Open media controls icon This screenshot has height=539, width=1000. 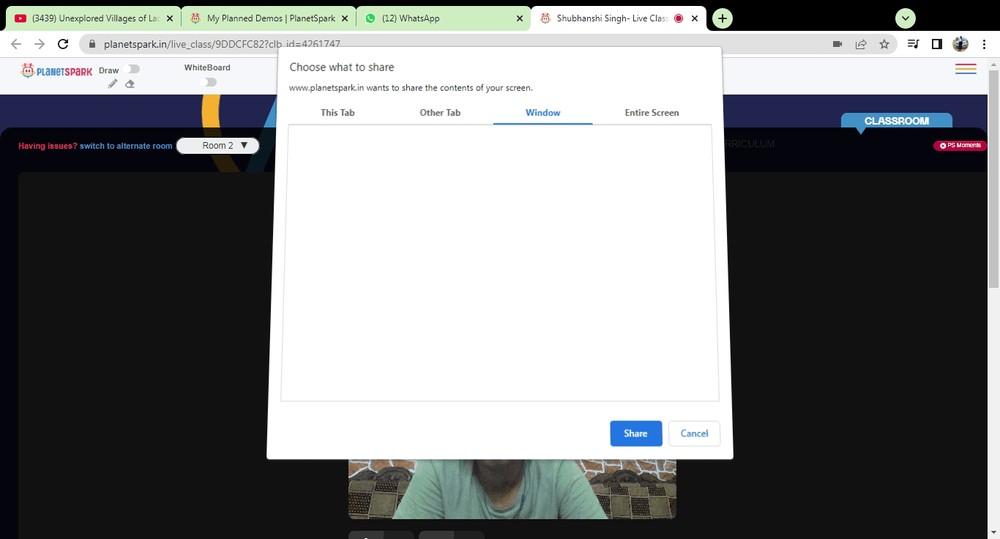coord(913,44)
